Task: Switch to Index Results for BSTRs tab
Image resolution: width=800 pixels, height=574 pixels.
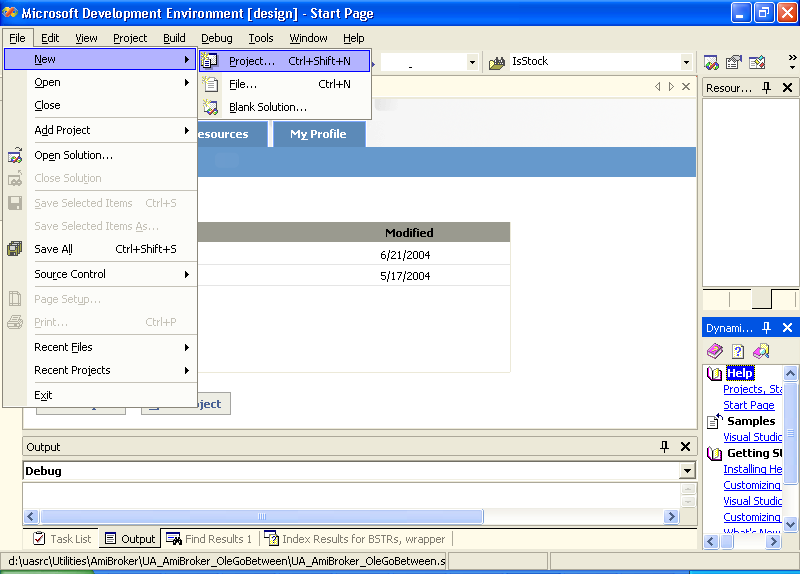Action: click(355, 539)
